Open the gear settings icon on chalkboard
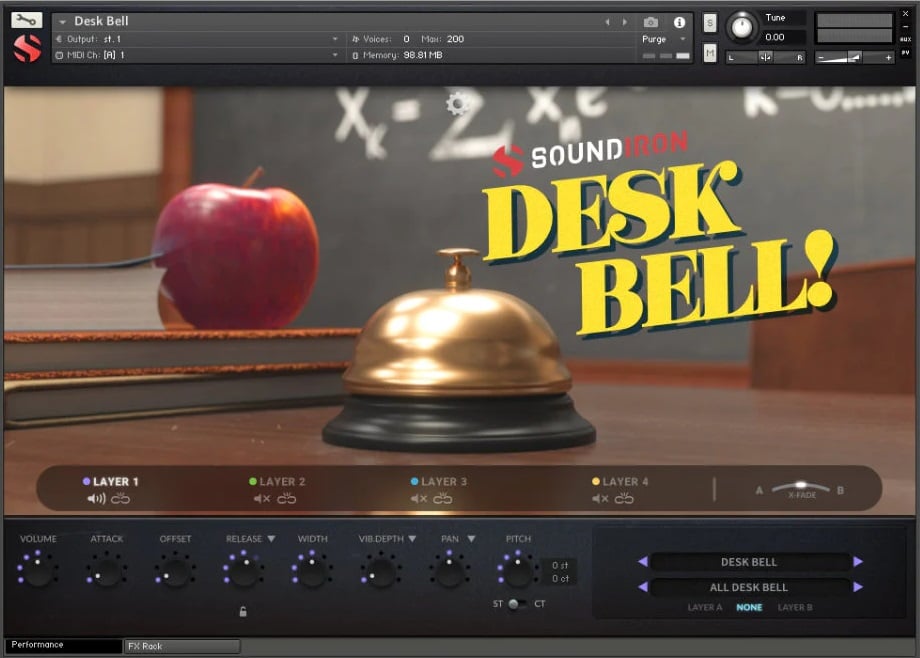920x658 pixels. [x=457, y=104]
